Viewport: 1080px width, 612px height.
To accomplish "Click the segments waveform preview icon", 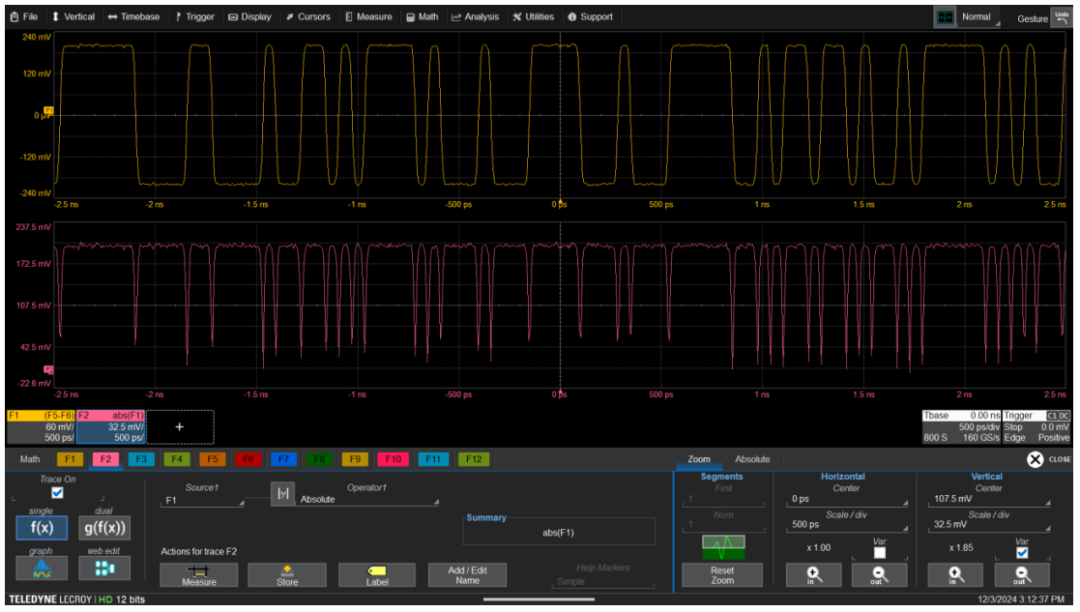I will coord(723,547).
